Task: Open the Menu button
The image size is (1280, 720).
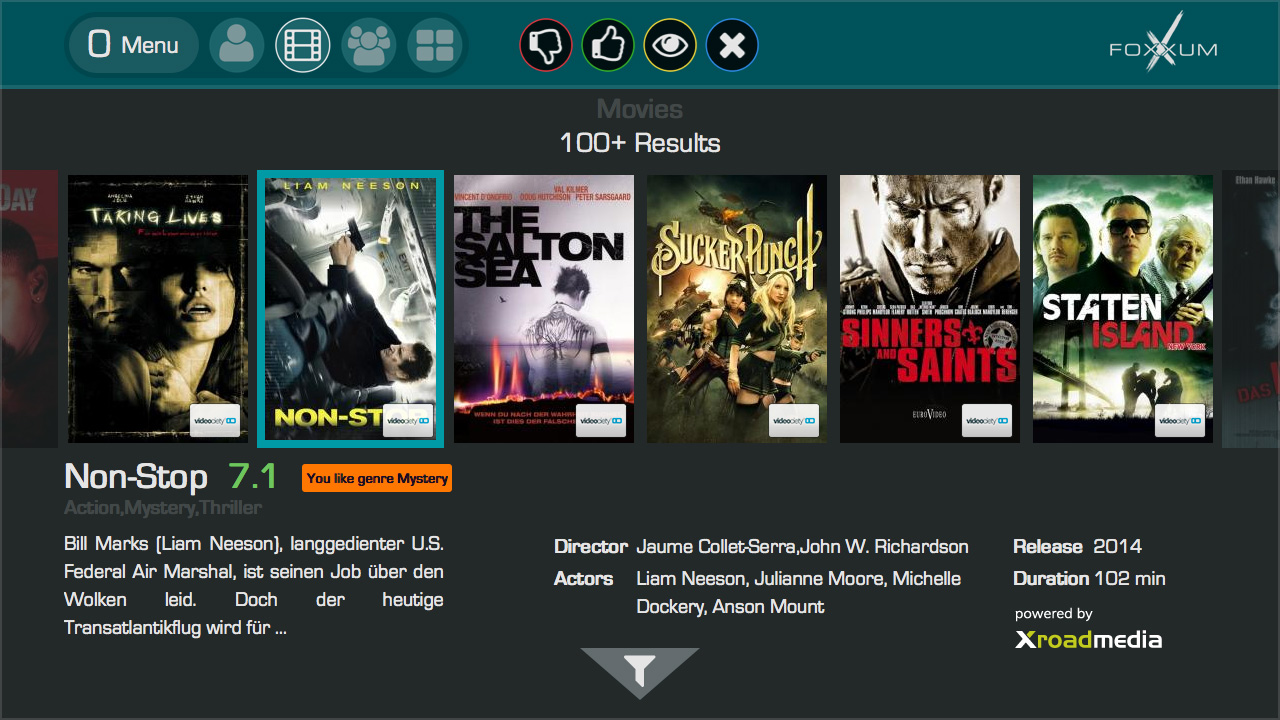Action: (133, 45)
